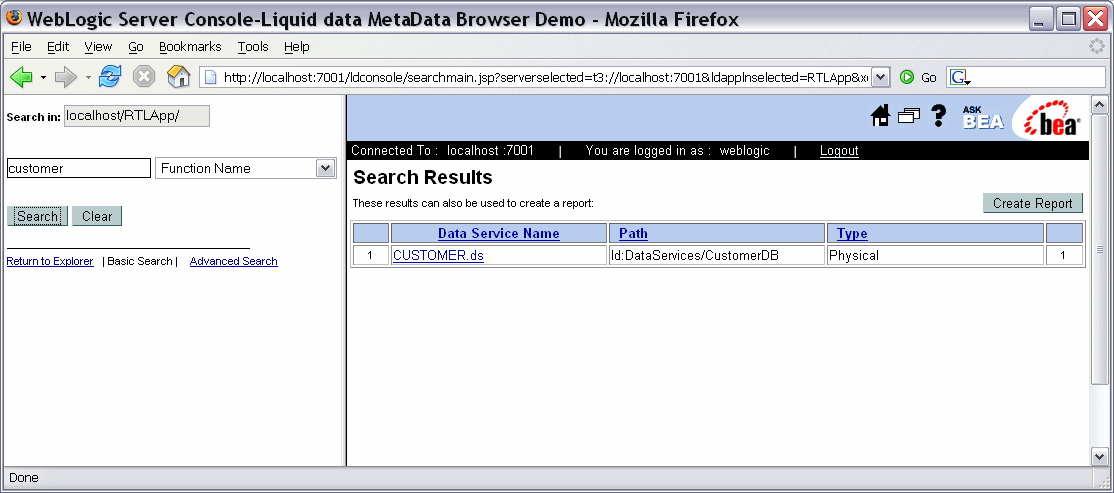The height and width of the screenshot is (493, 1114).
Task: Click the Google search engine icon
Action: tap(959, 77)
